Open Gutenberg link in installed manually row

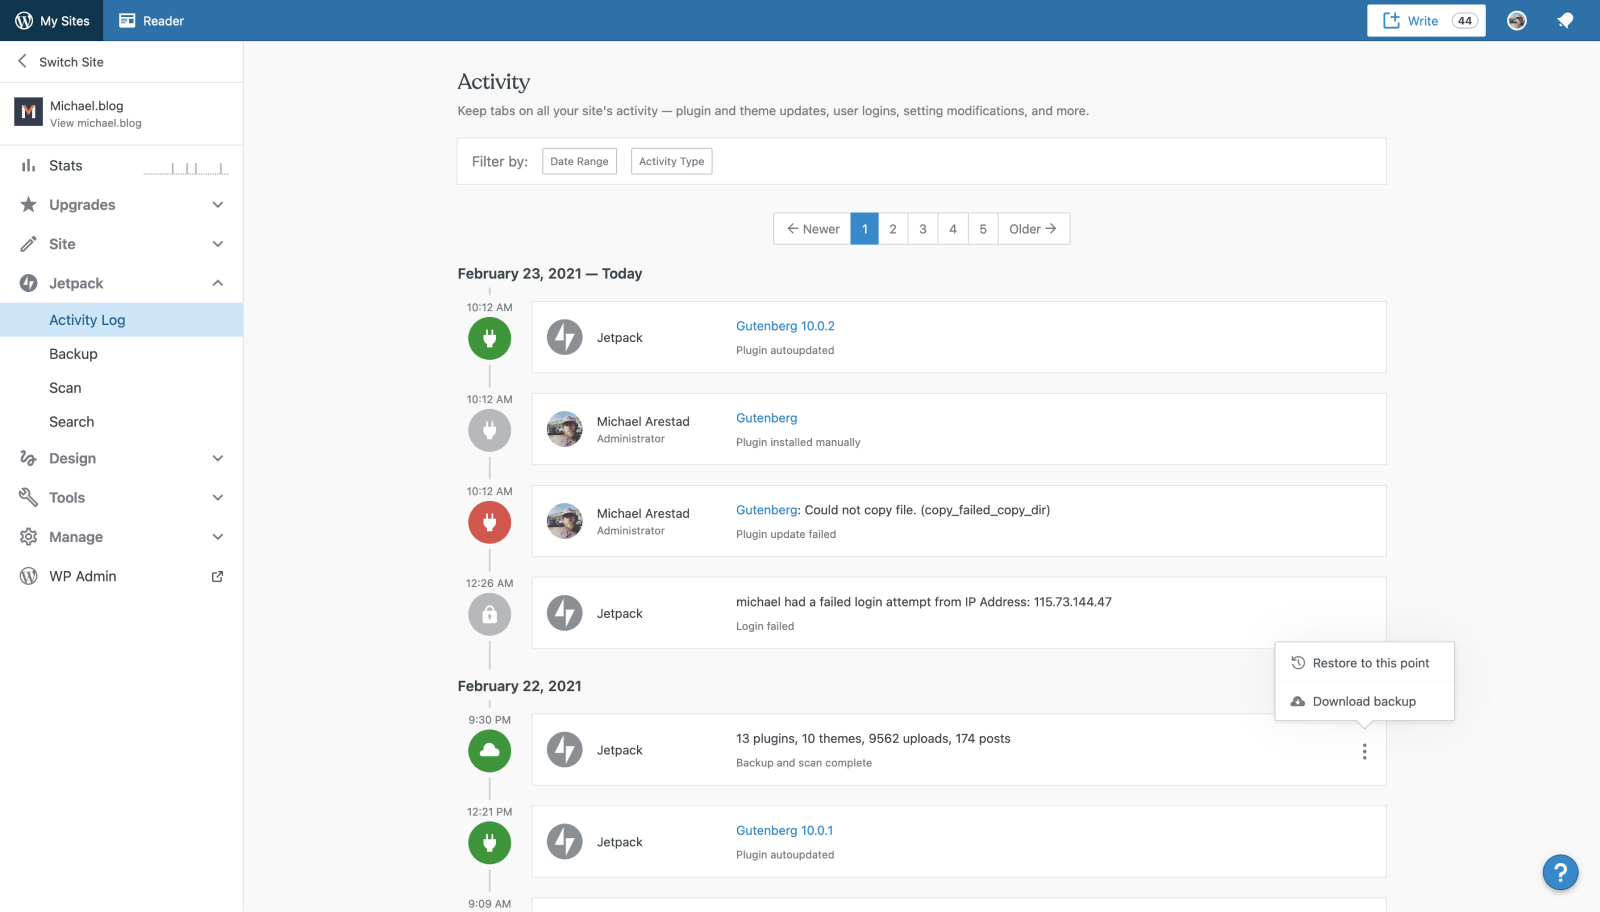click(x=767, y=418)
